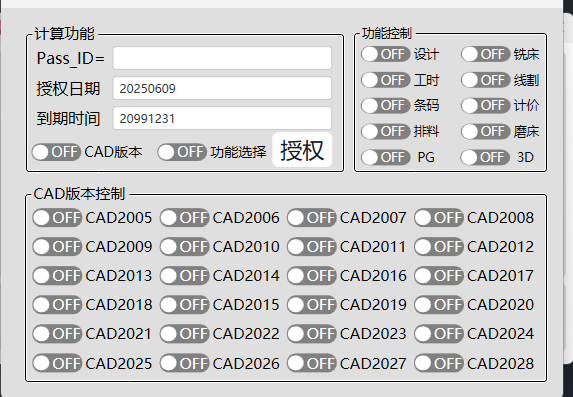
Task: Activate the CAD2019 switch
Action: (311, 305)
